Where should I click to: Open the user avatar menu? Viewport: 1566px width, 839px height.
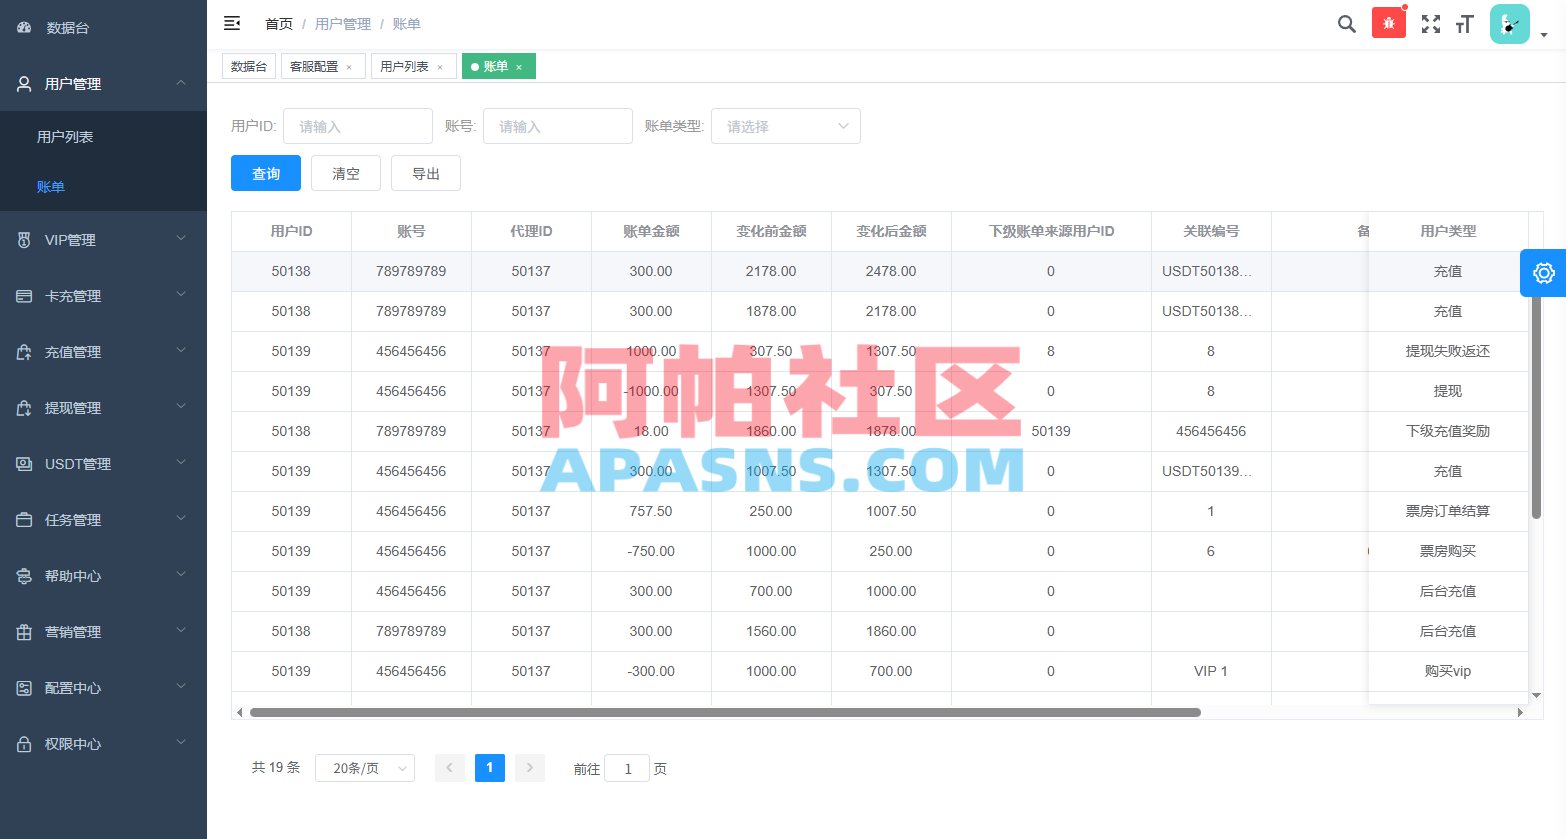pyautogui.click(x=1510, y=24)
